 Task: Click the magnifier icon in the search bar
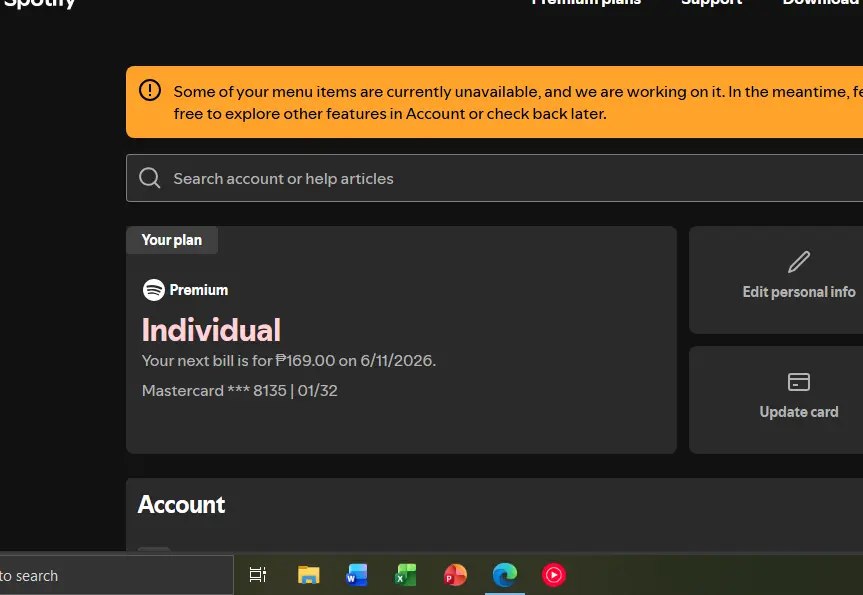coord(150,178)
